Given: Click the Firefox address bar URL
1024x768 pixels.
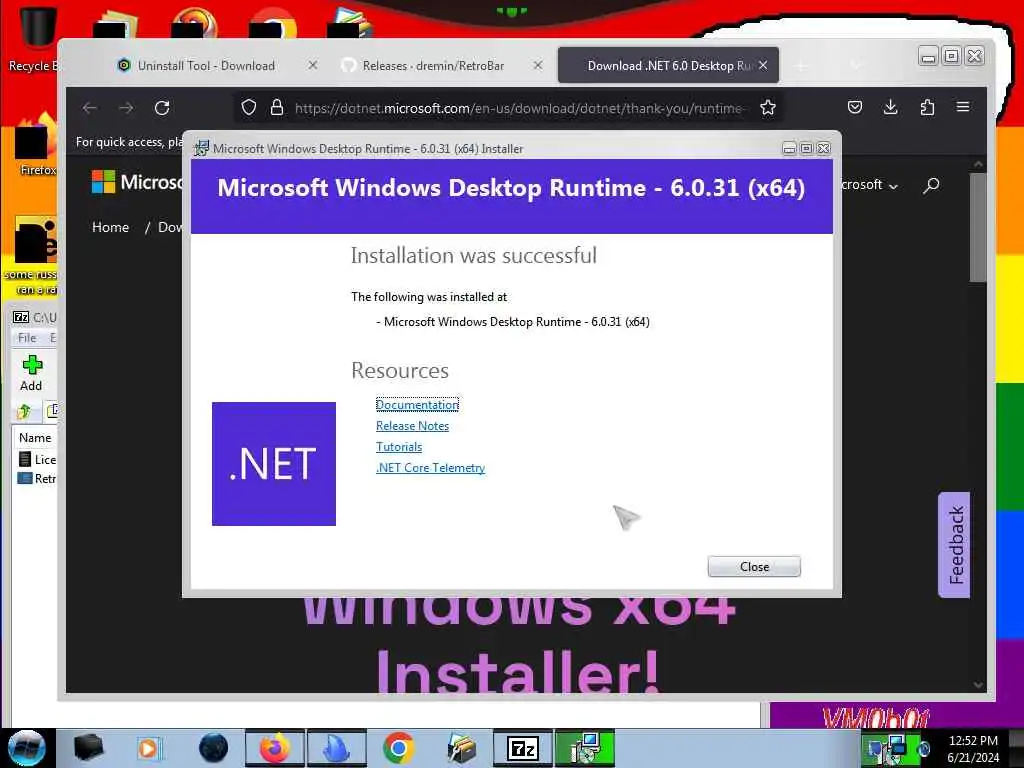Looking at the screenshot, I should [519, 108].
